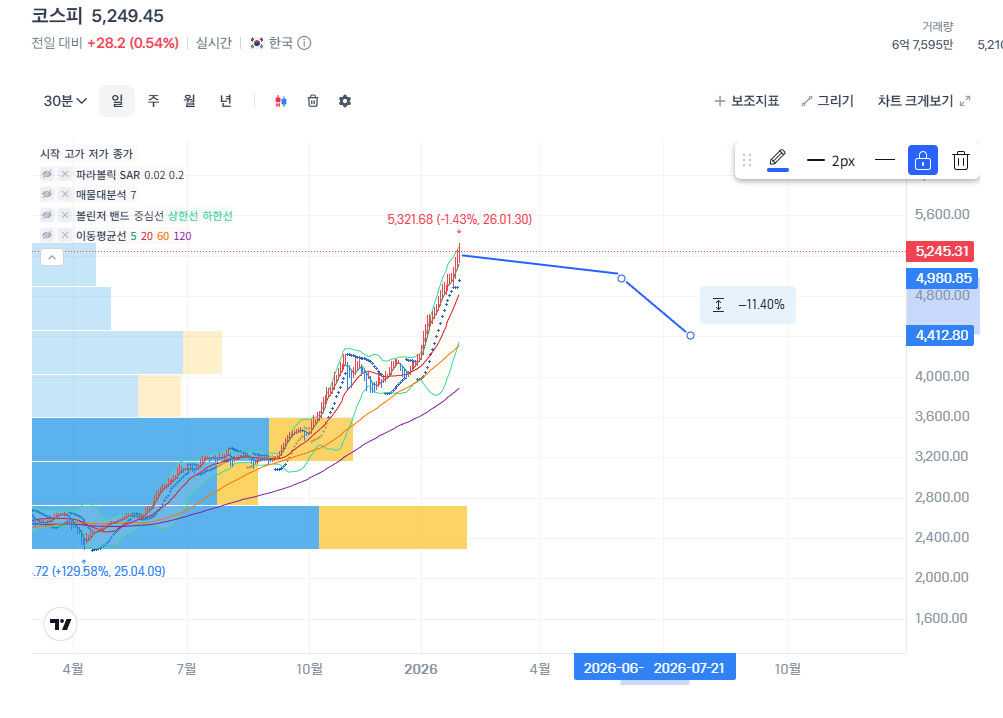This screenshot has width=1003, height=718.
Task: Open the 30분 interval dropdown
Action: point(65,101)
